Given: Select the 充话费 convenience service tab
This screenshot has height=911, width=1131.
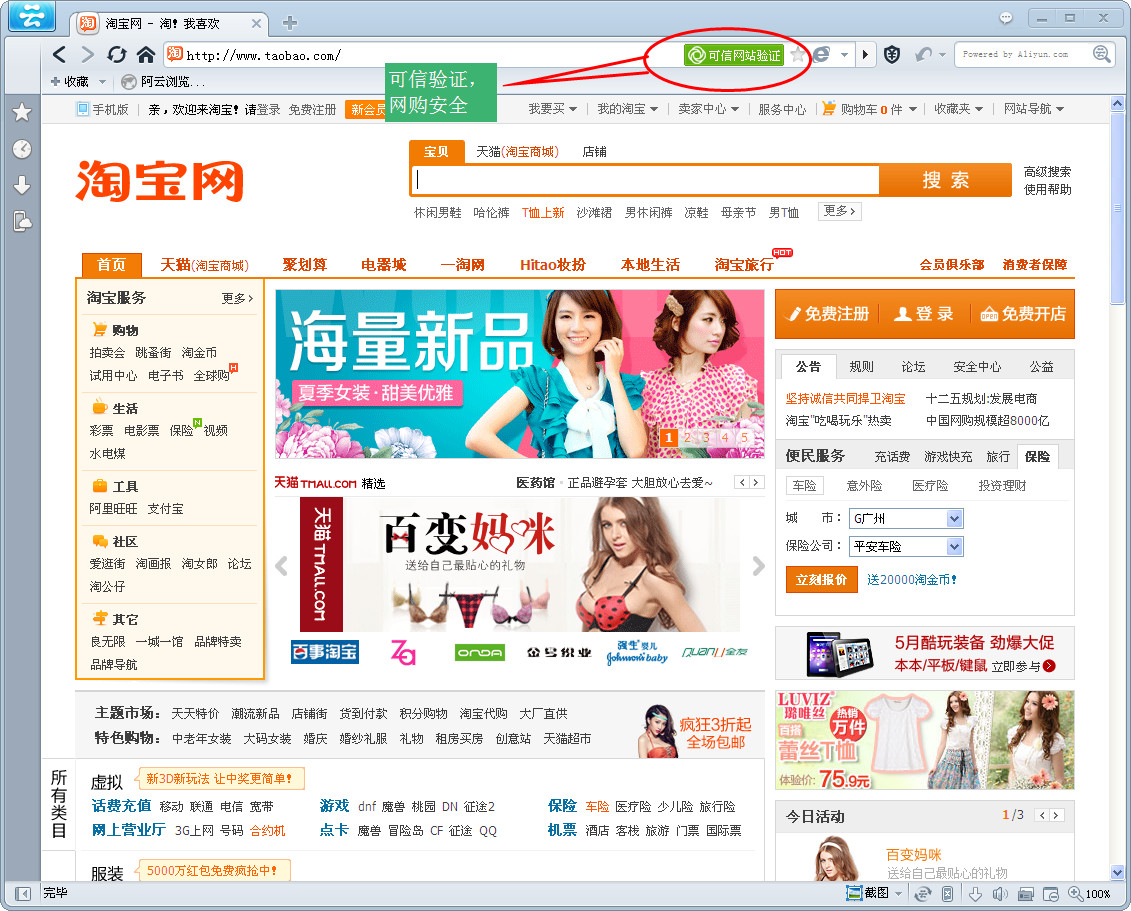Looking at the screenshot, I should click(x=892, y=457).
